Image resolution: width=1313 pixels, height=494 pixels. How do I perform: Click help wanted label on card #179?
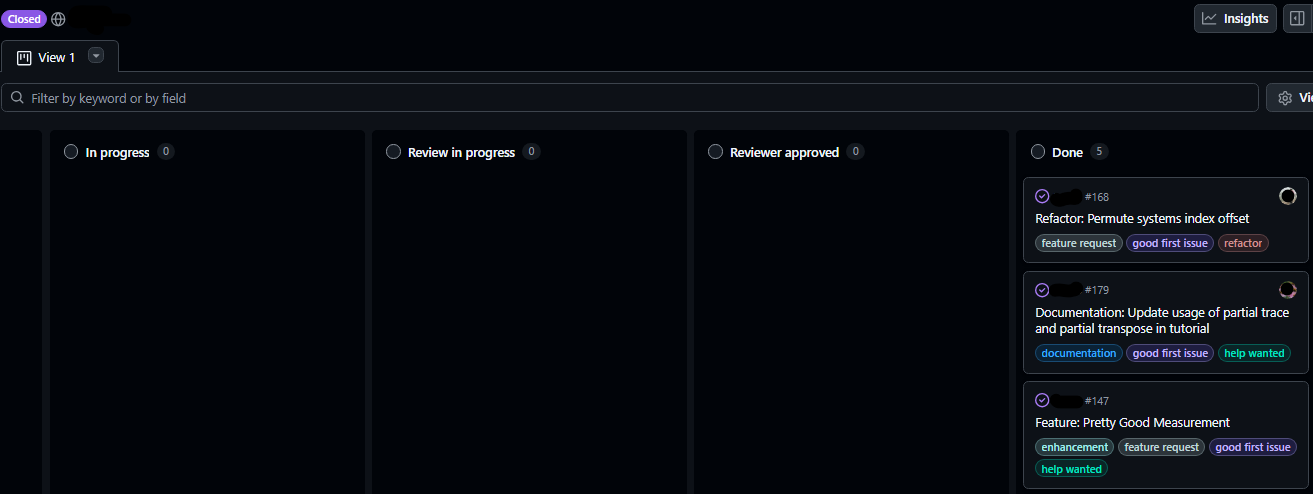click(1254, 353)
